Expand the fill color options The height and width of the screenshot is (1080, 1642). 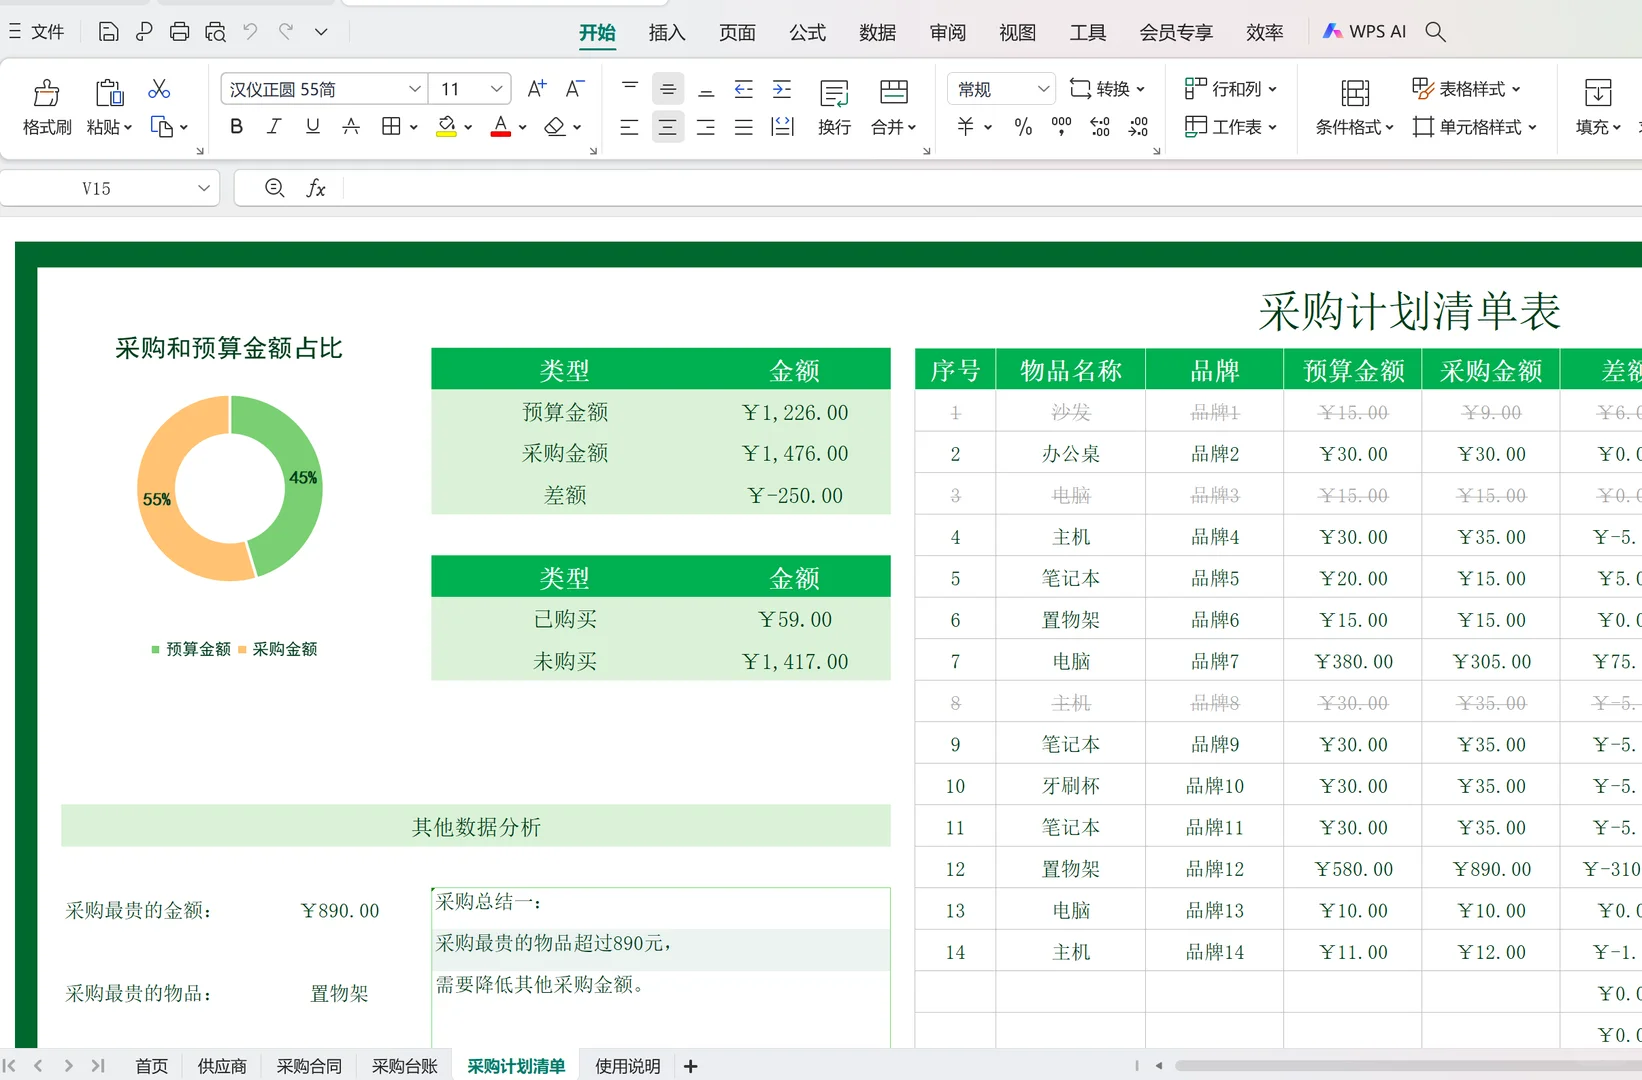(x=467, y=126)
